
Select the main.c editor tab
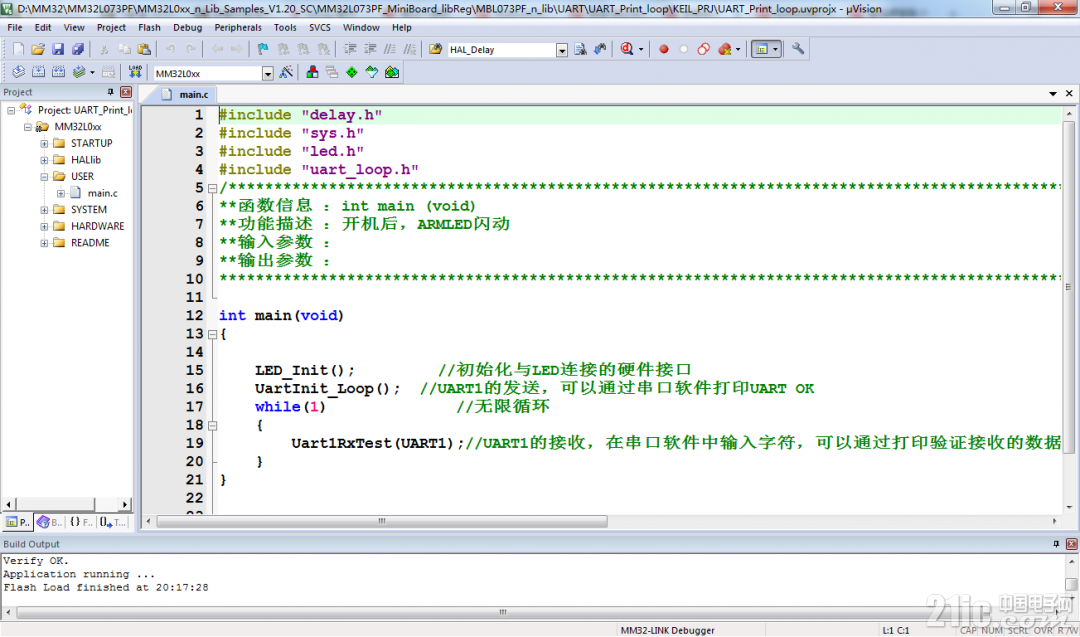click(186, 94)
